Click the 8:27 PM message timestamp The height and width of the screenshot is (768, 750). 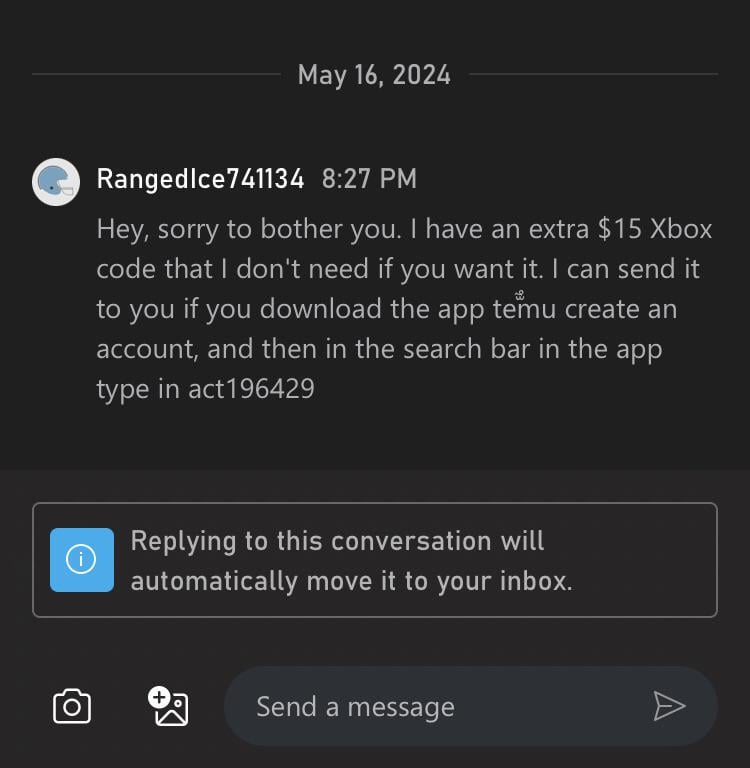point(369,179)
